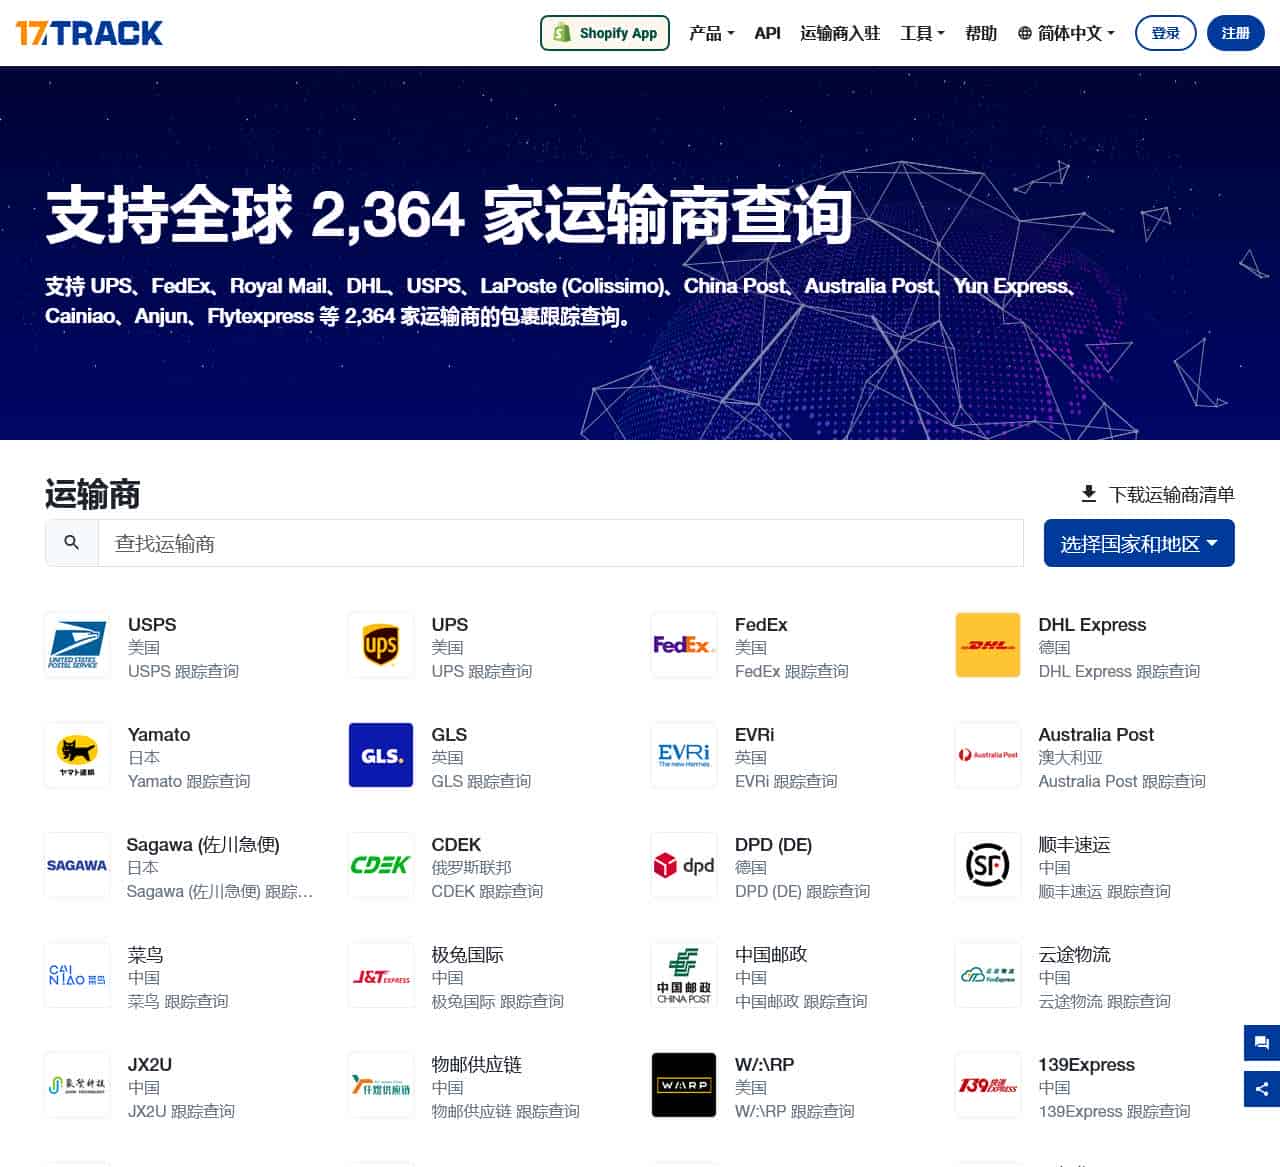The height and width of the screenshot is (1167, 1280).
Task: Expand the 工具 dropdown menu
Action: click(922, 33)
